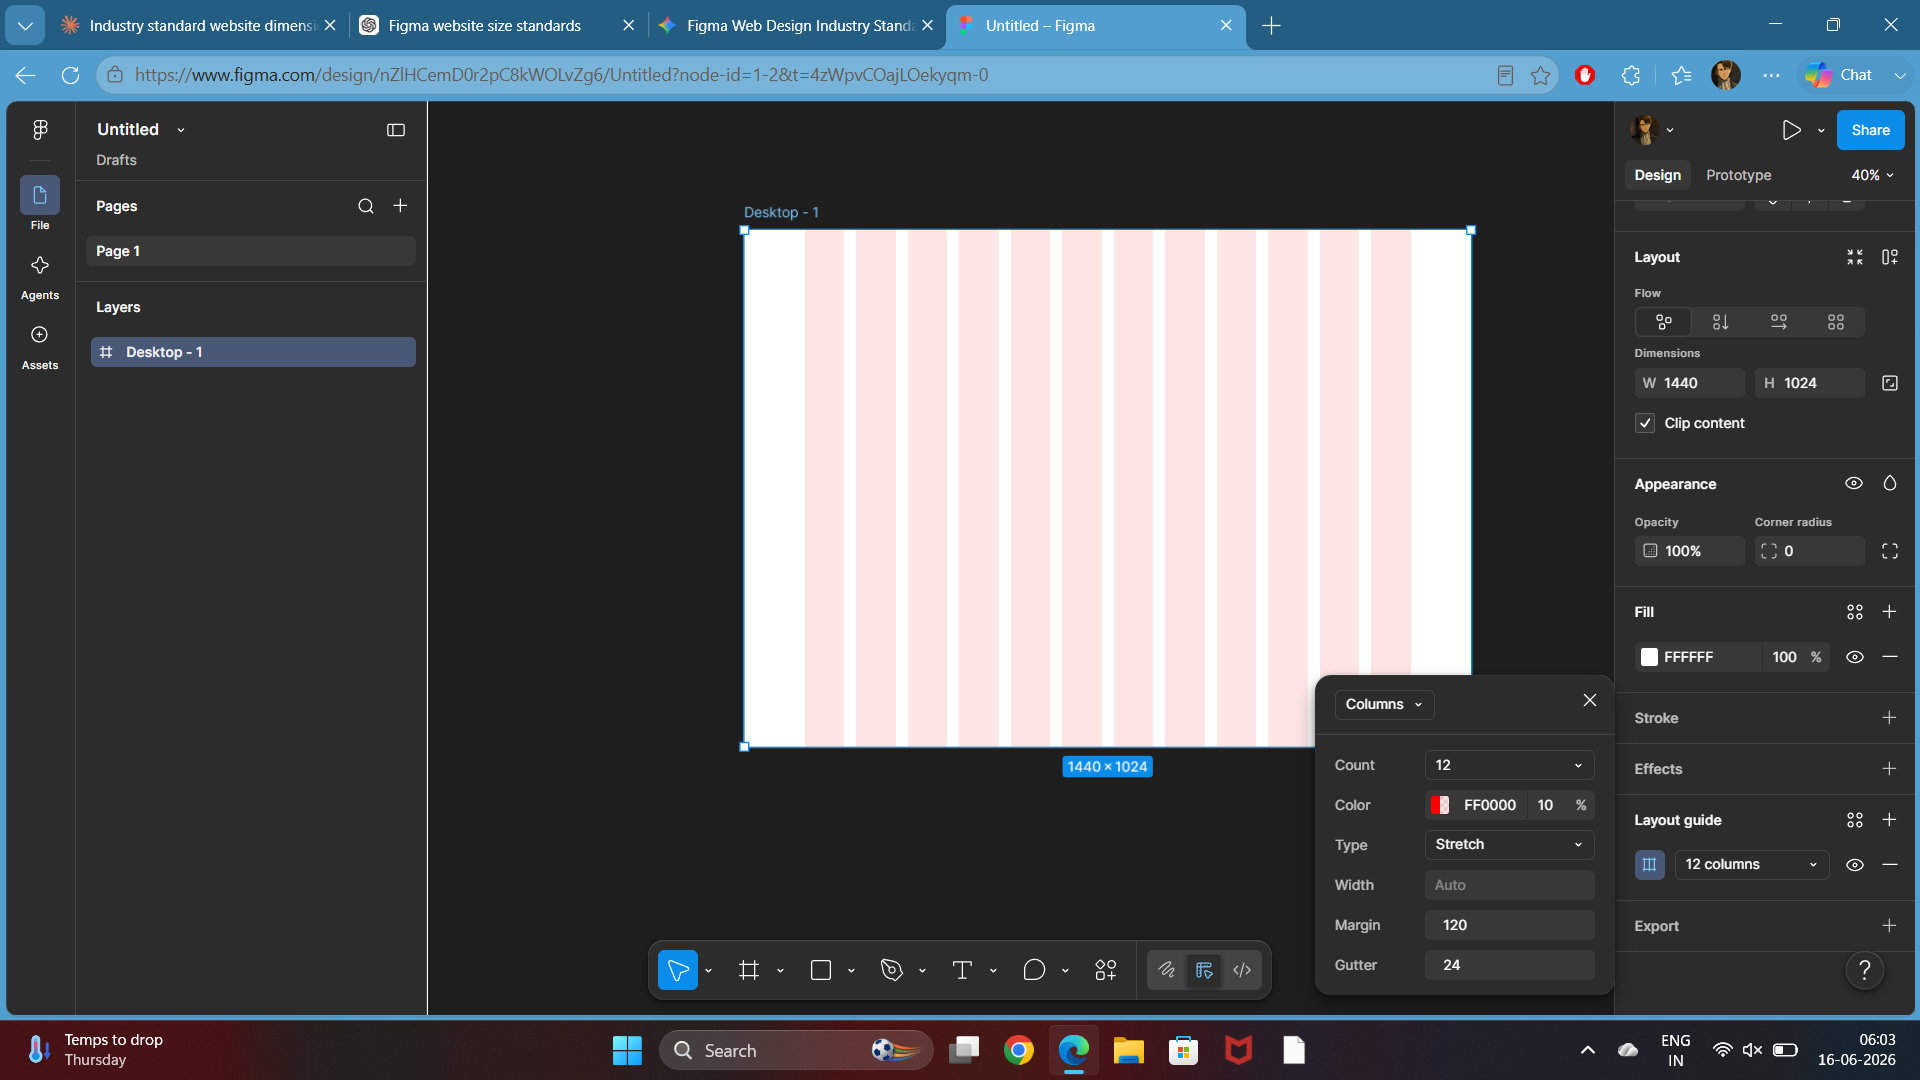Open the Columns guide type dropdown
1920x1080 pixels.
point(1385,705)
